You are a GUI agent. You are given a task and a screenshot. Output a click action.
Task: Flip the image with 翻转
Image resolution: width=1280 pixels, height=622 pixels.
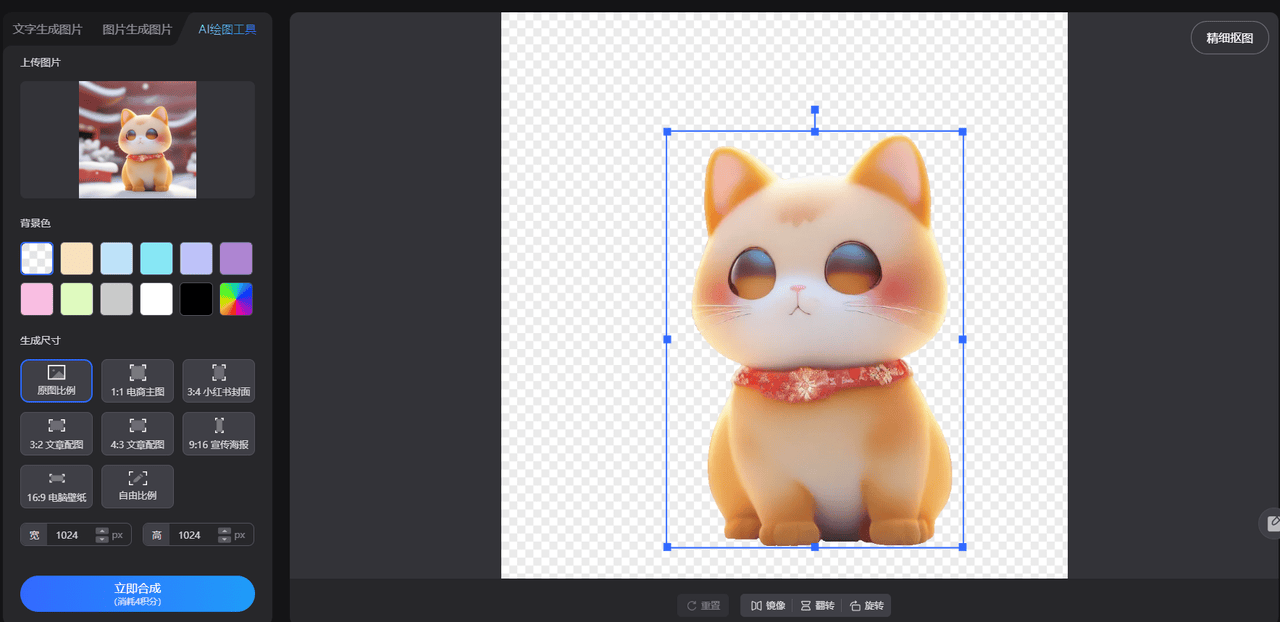pos(817,606)
